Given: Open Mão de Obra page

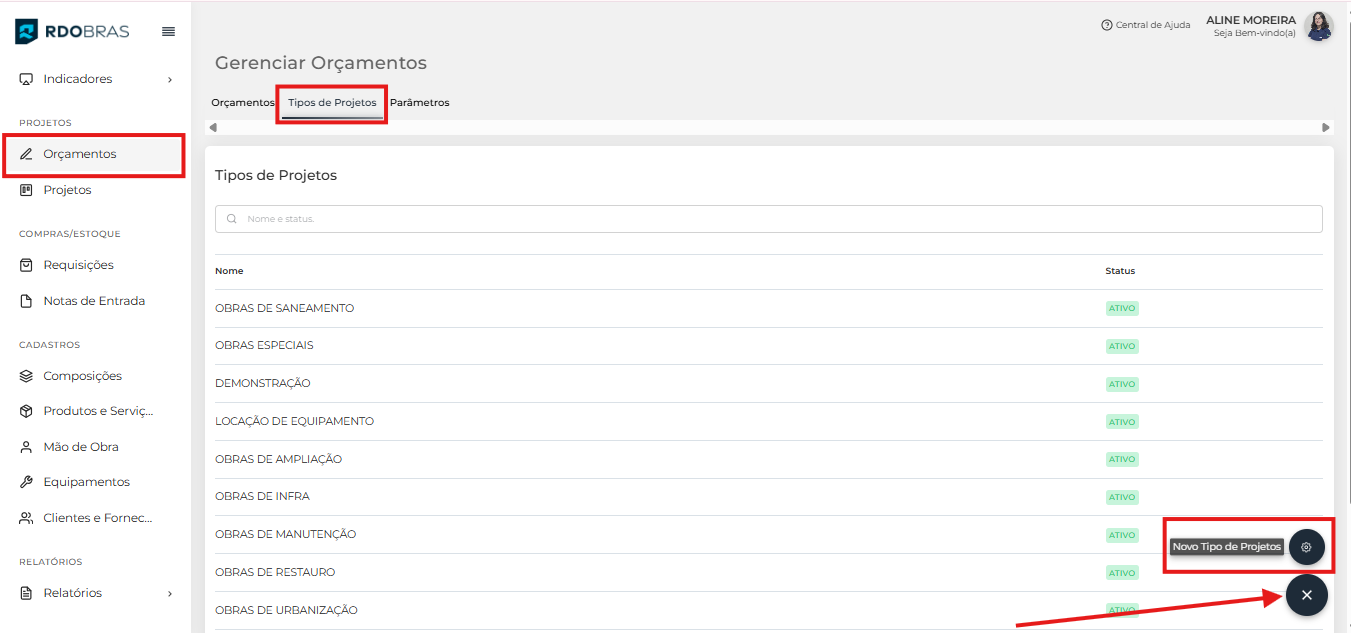Looking at the screenshot, I should [80, 447].
